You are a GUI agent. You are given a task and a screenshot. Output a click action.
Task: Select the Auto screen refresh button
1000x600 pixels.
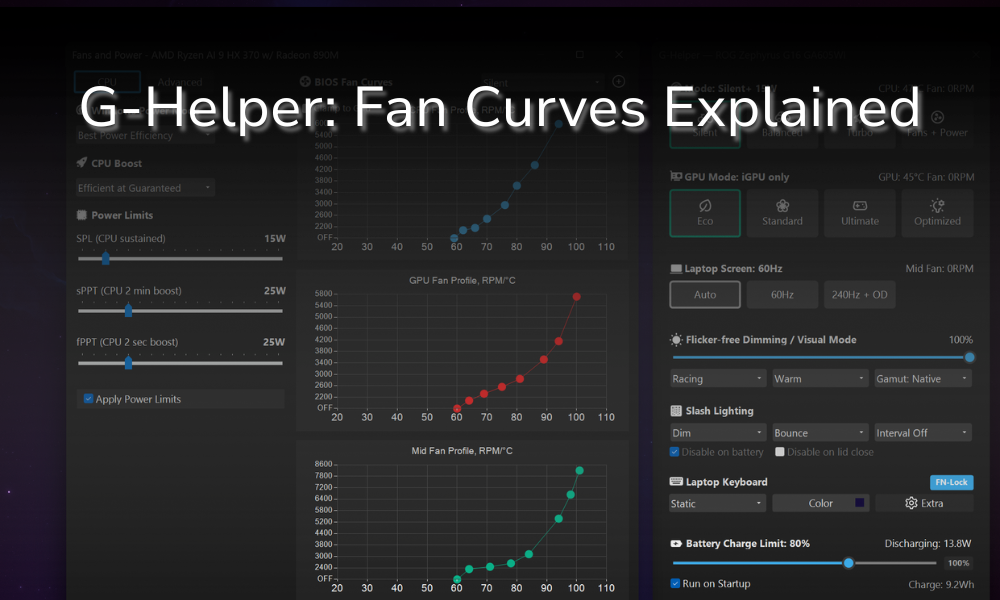coord(705,295)
